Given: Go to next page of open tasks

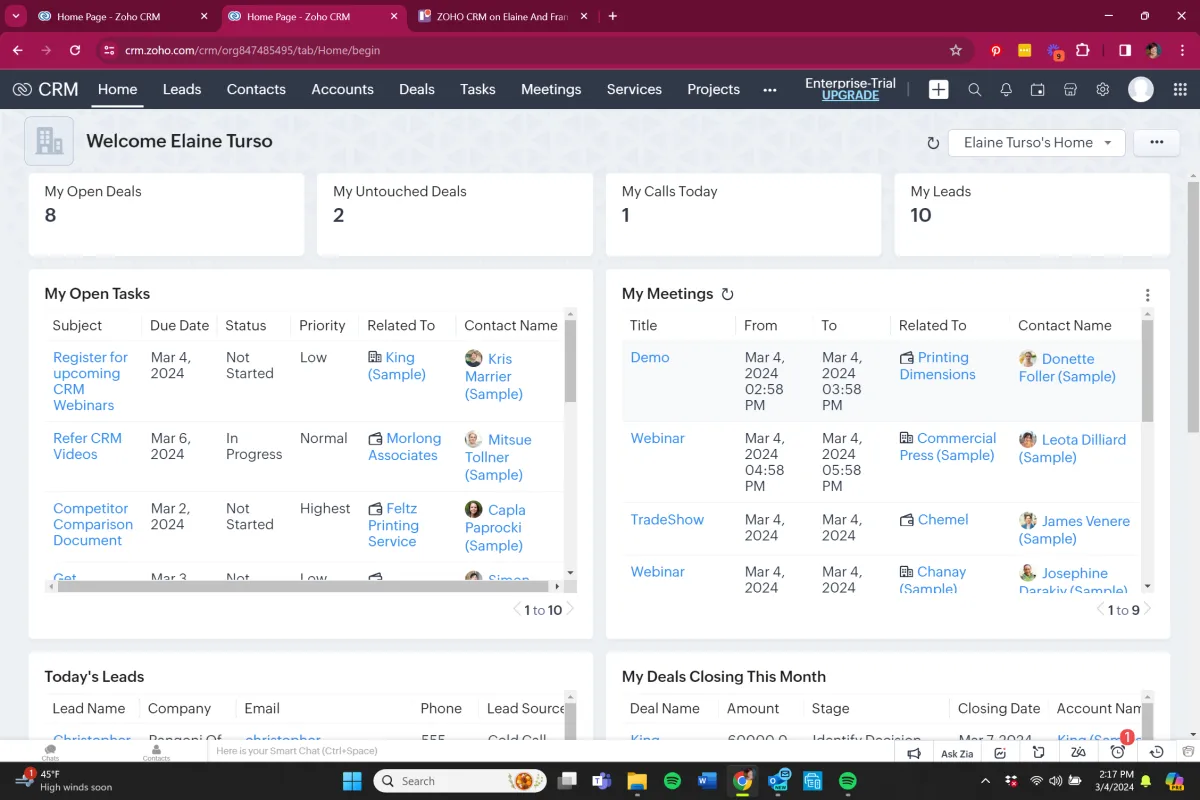Looking at the screenshot, I should pos(570,609).
